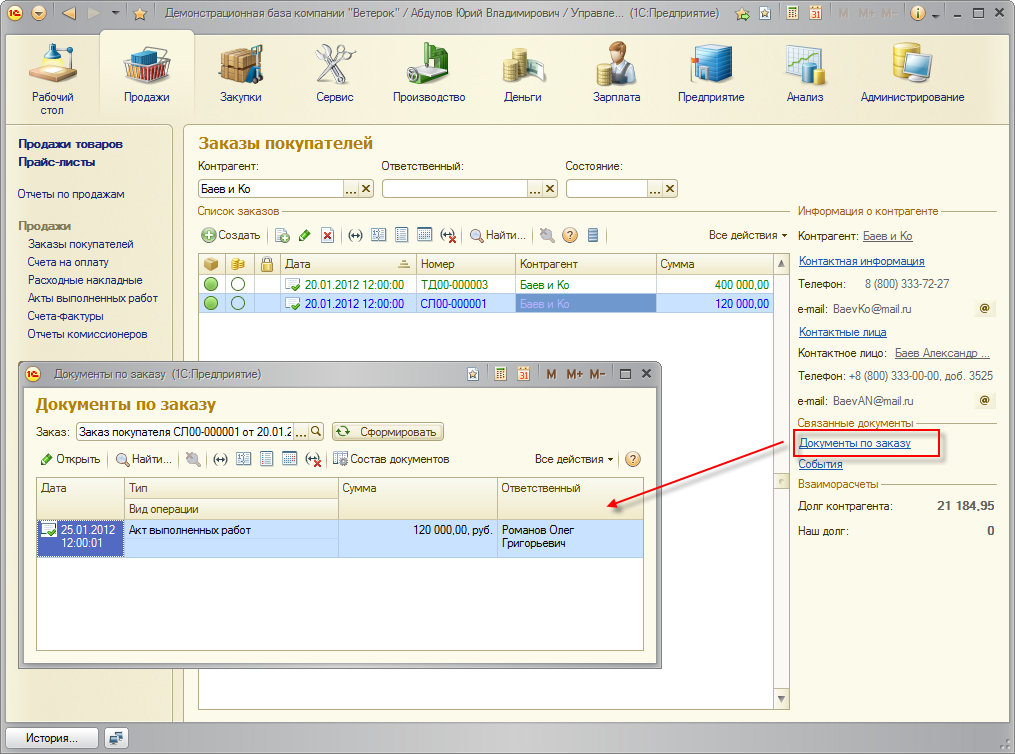
Task: Click the scroll down arrow of orders list
Action: pos(781,699)
